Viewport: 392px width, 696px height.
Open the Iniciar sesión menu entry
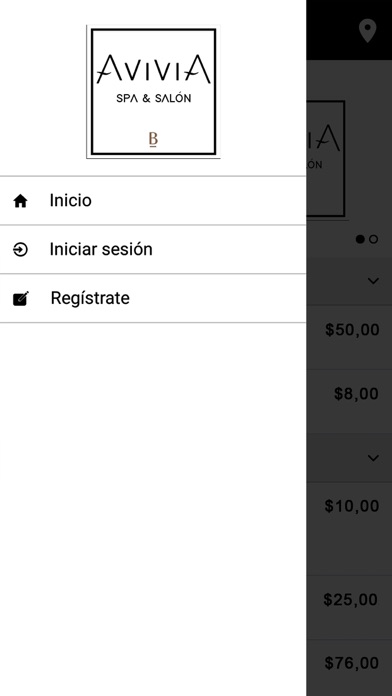point(153,249)
